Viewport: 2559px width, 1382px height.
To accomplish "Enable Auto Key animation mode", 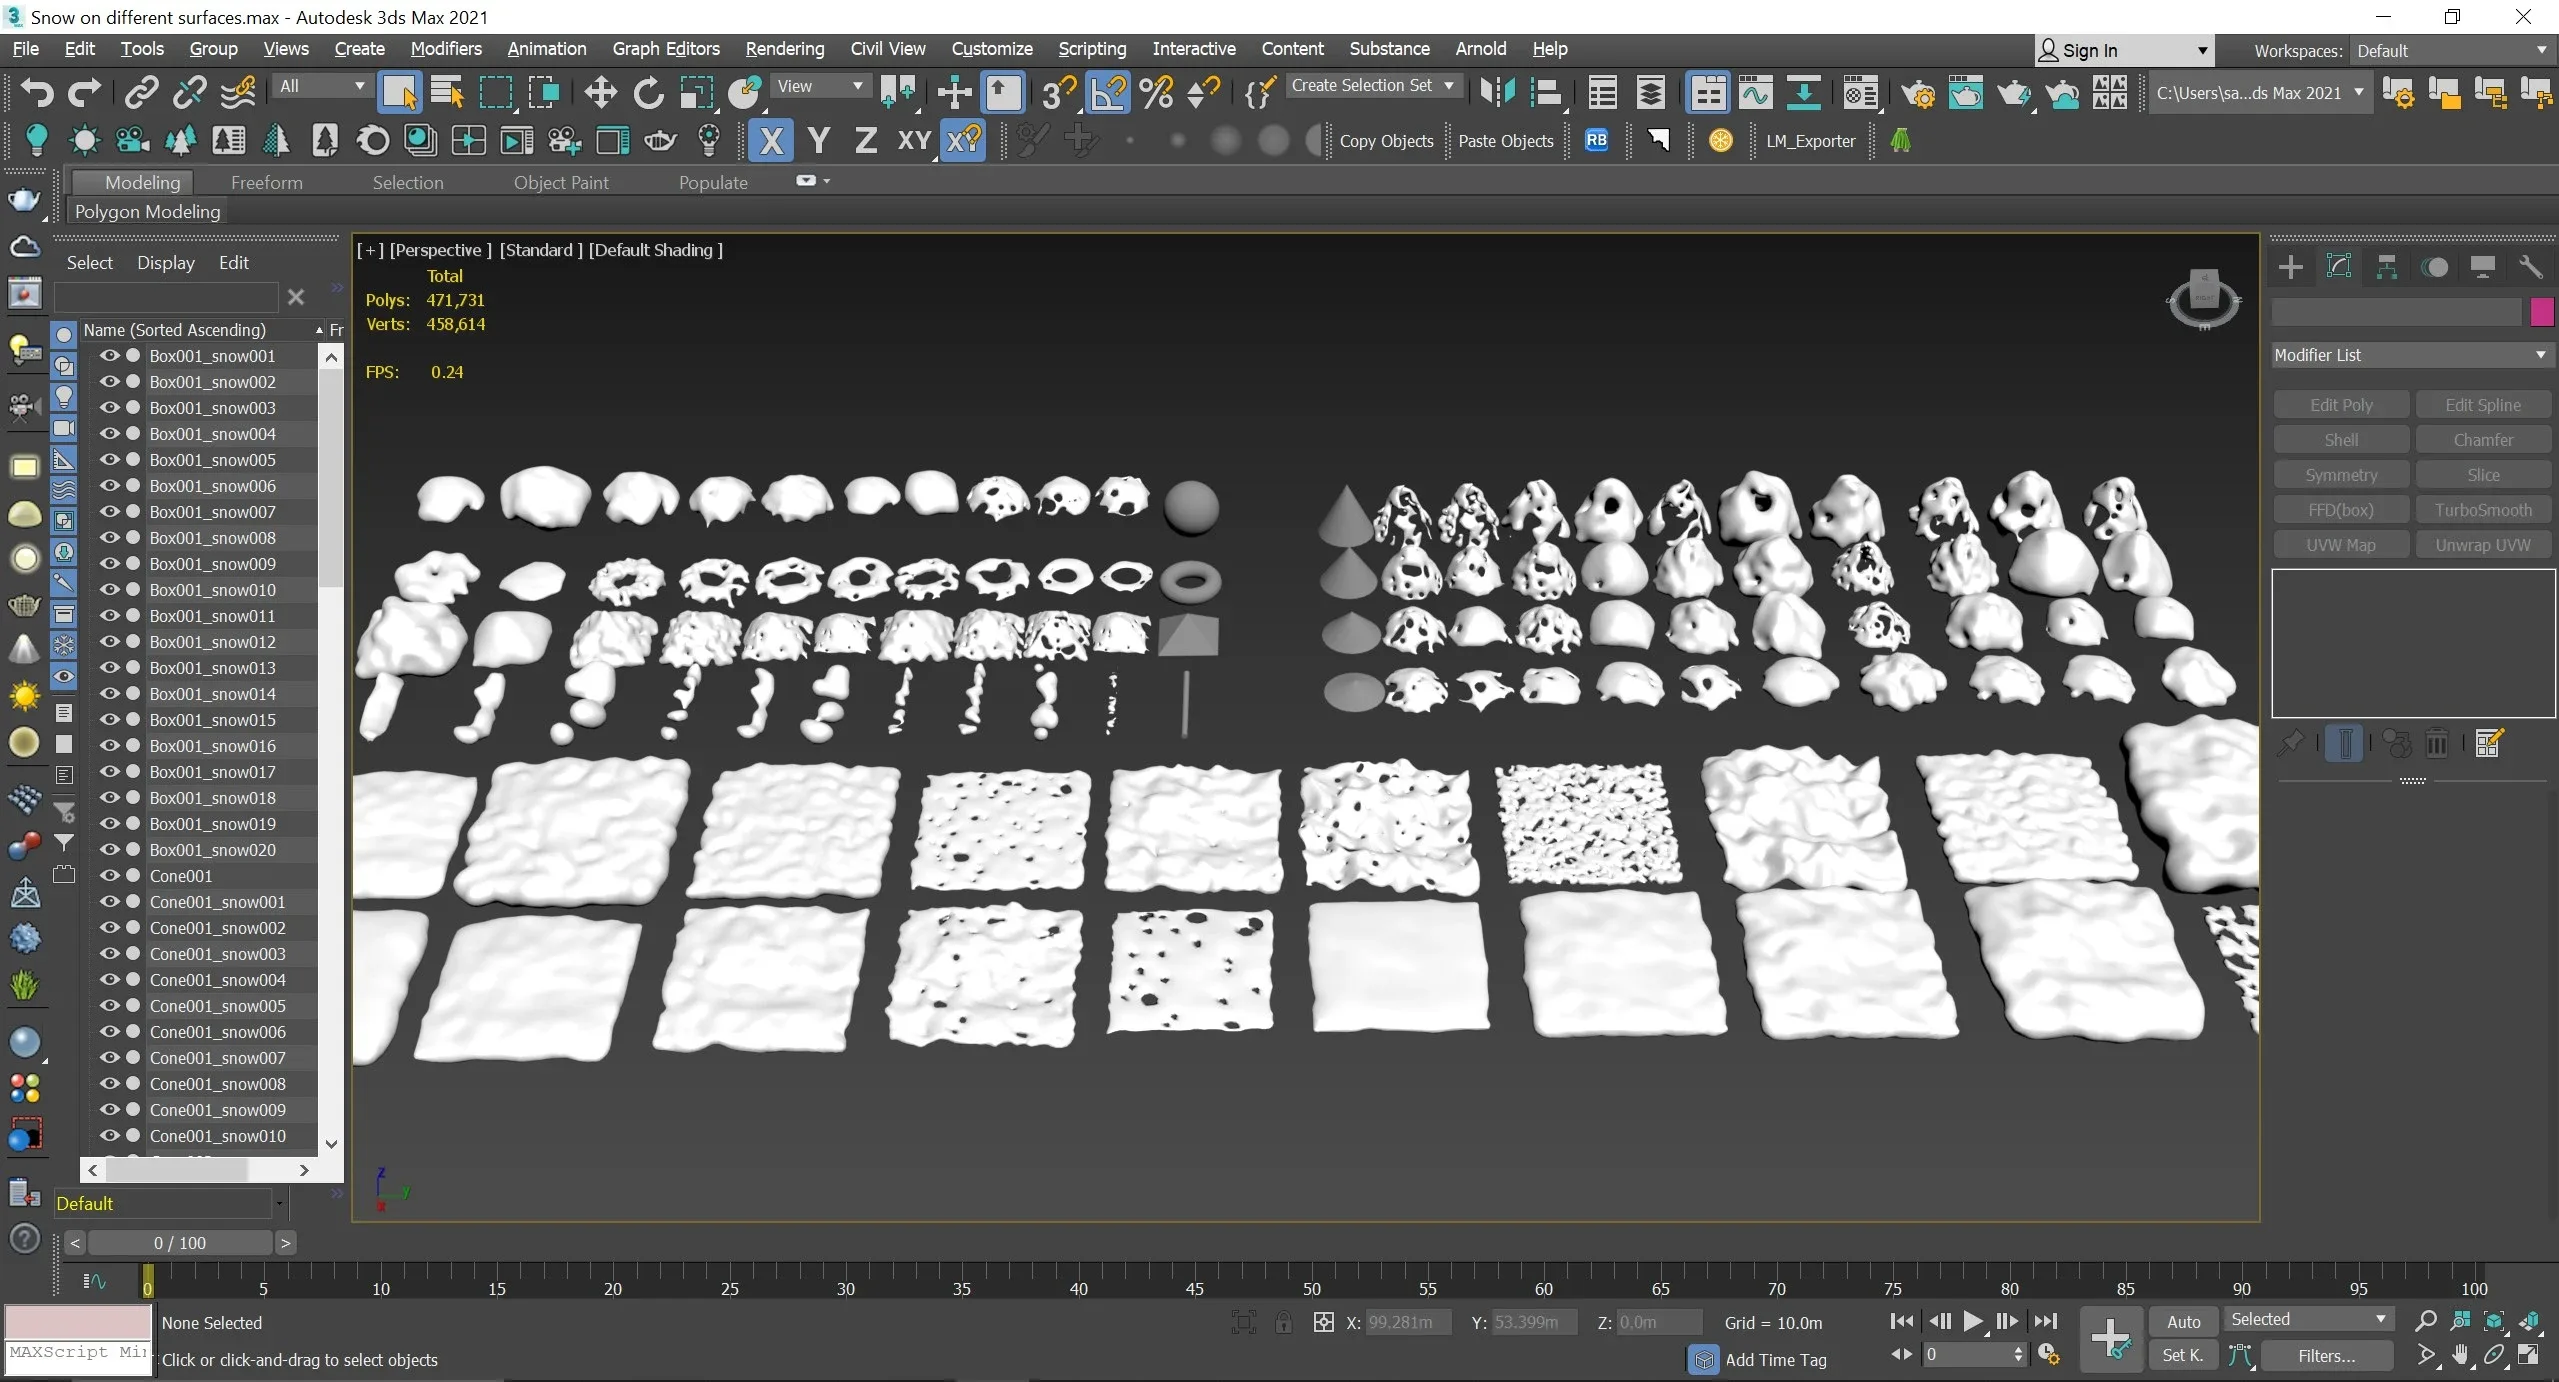I will pyautogui.click(x=2183, y=1321).
